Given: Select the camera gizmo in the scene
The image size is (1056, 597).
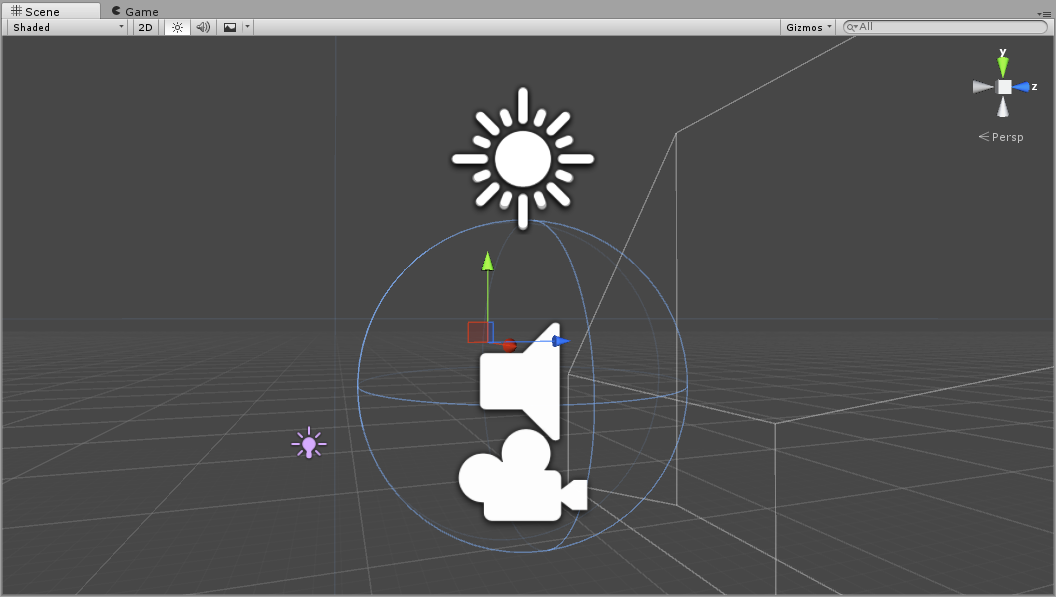Looking at the screenshot, I should tap(521, 478).
